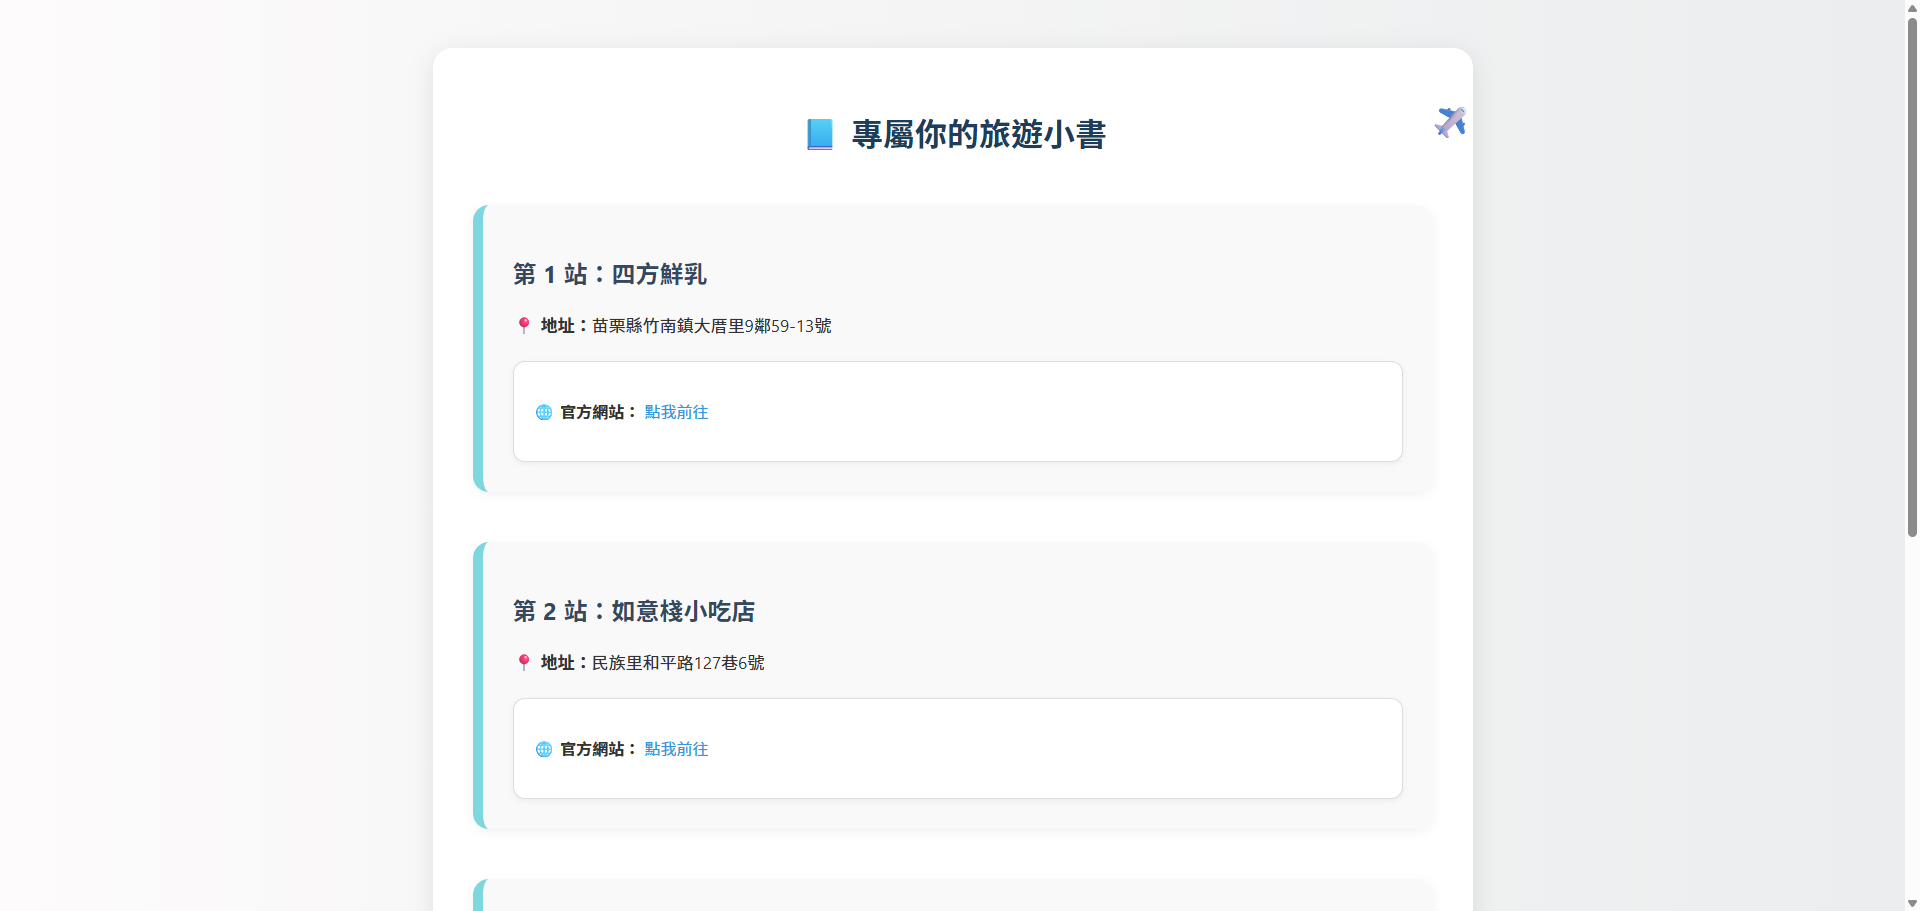
Task: Click the address 苗栗縣竹南鎮大厝里9鄰59-13號
Action: click(711, 326)
